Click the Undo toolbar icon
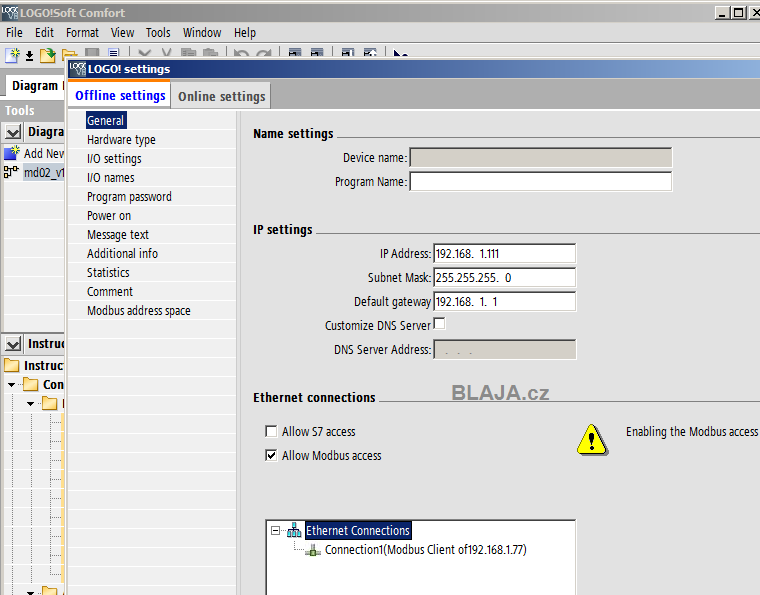The width and height of the screenshot is (760, 595). tap(241, 53)
